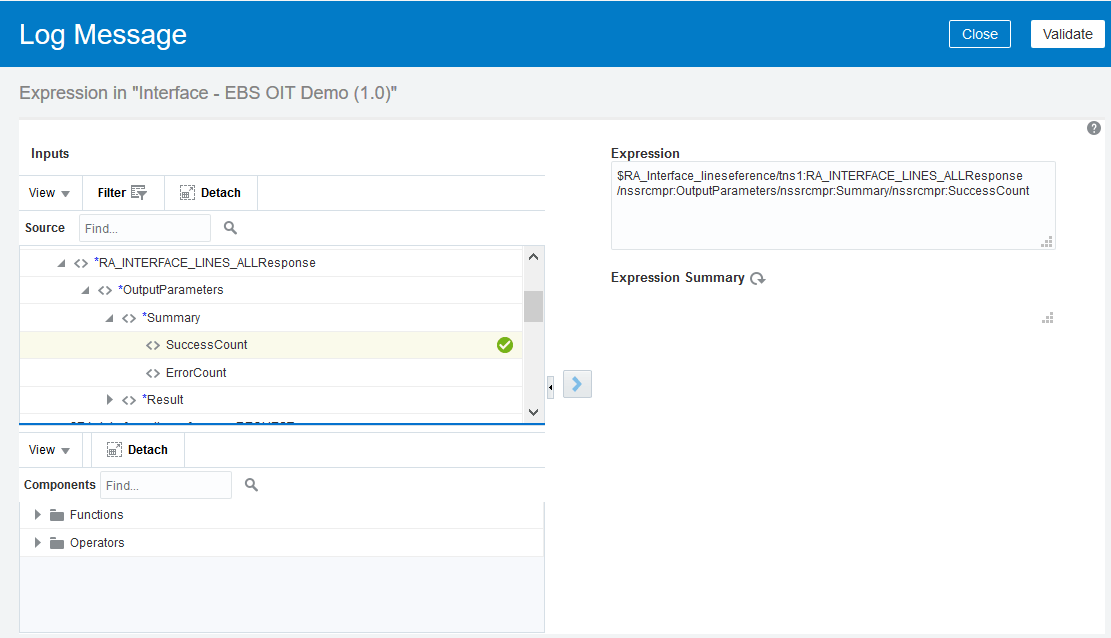Click the element icon beside SuccessCount

(152, 345)
